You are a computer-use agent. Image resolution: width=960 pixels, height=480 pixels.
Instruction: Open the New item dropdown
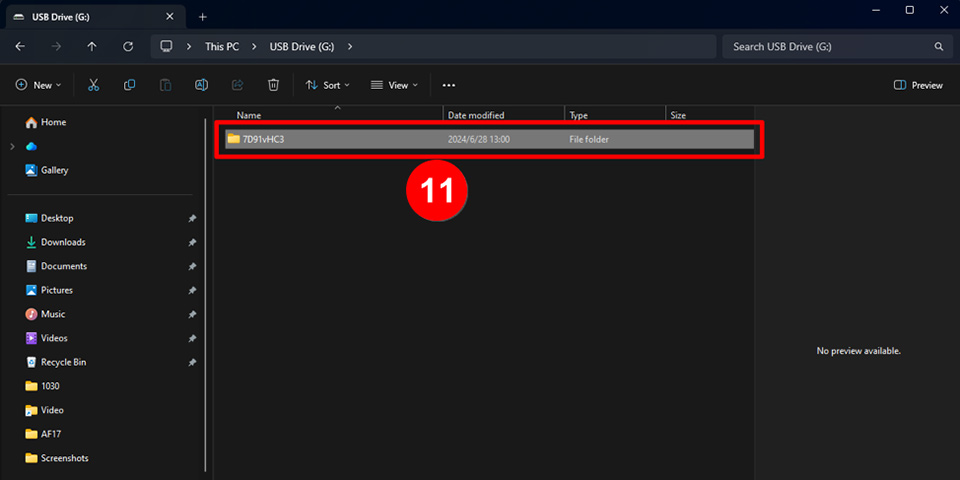39,85
